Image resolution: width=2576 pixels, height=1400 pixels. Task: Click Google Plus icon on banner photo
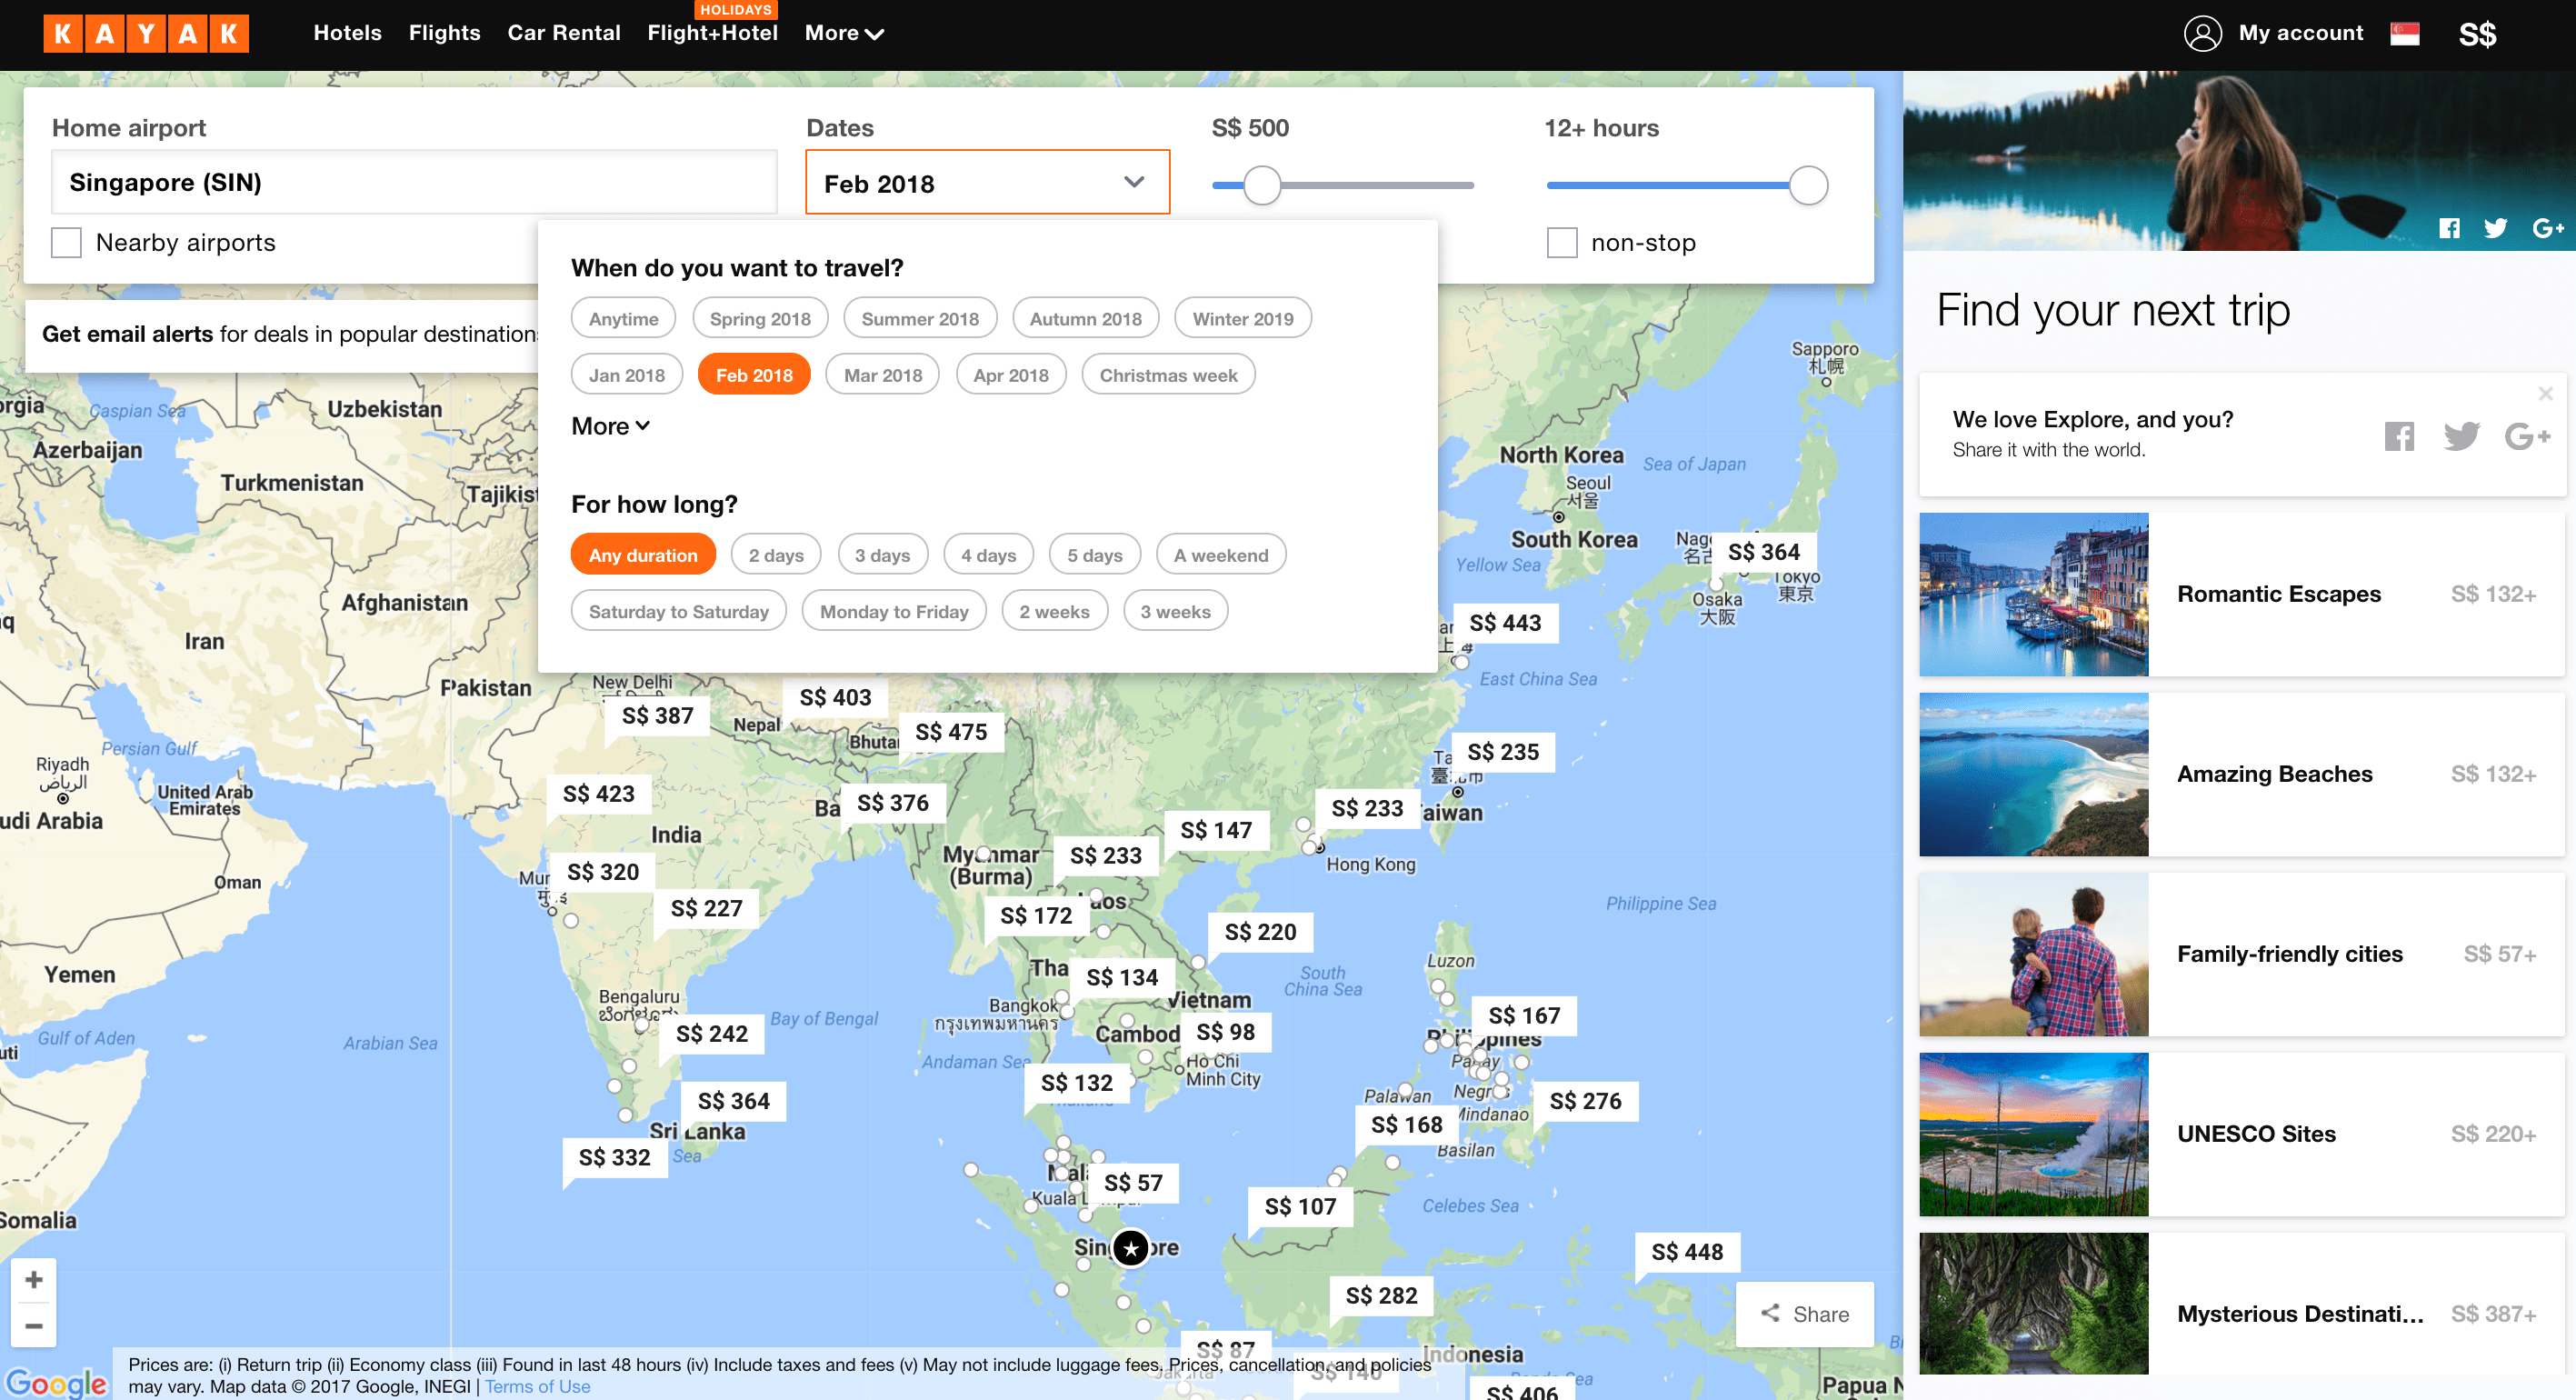coord(2547,228)
